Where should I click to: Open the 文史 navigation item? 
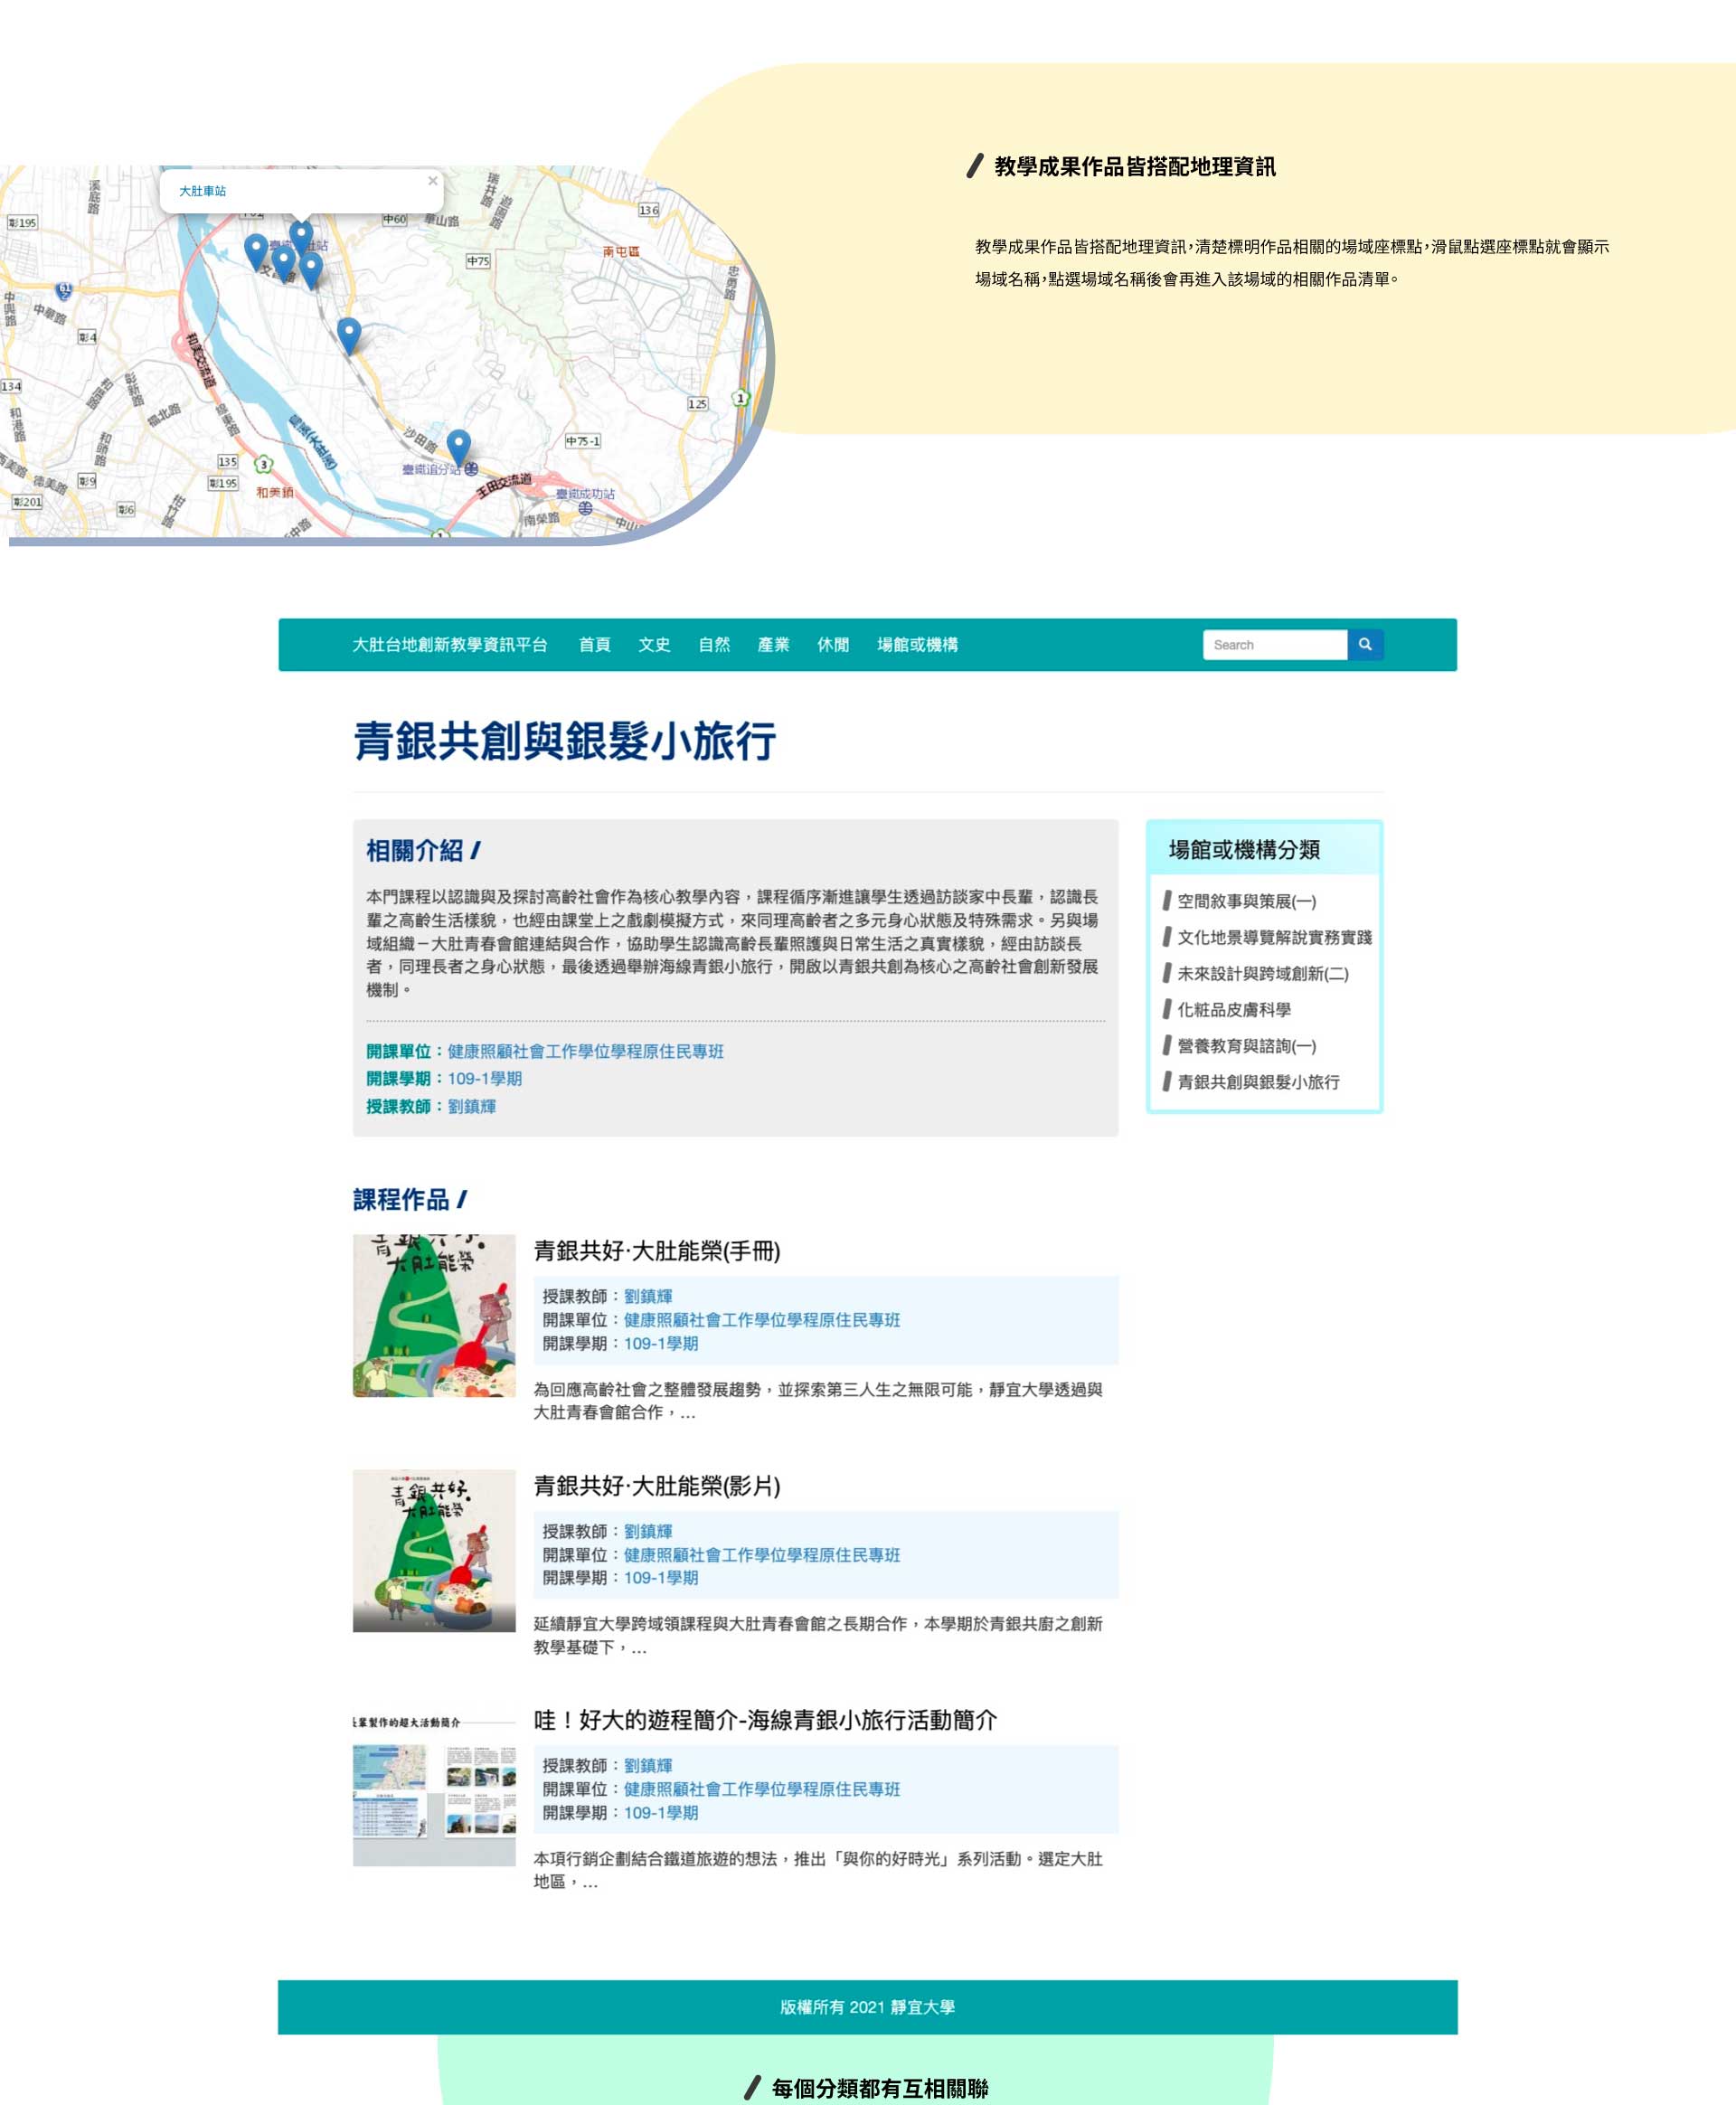[x=654, y=644]
